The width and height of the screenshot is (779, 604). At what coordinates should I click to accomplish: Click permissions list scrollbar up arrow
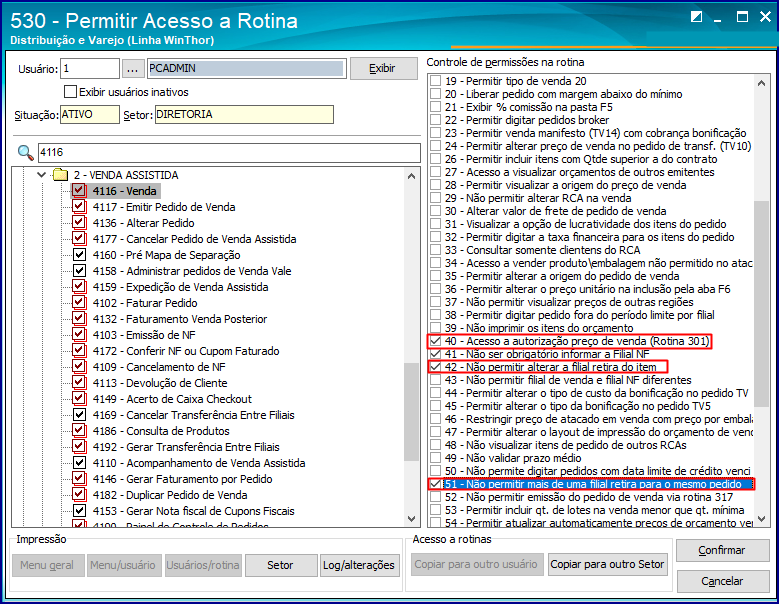coord(762,83)
